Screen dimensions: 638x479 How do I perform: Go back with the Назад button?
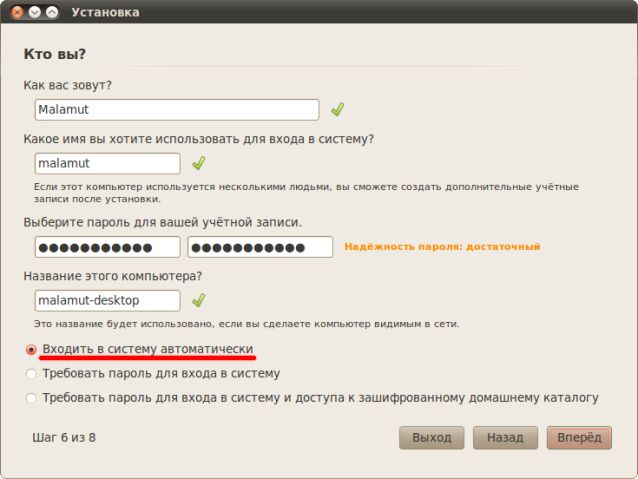[505, 437]
